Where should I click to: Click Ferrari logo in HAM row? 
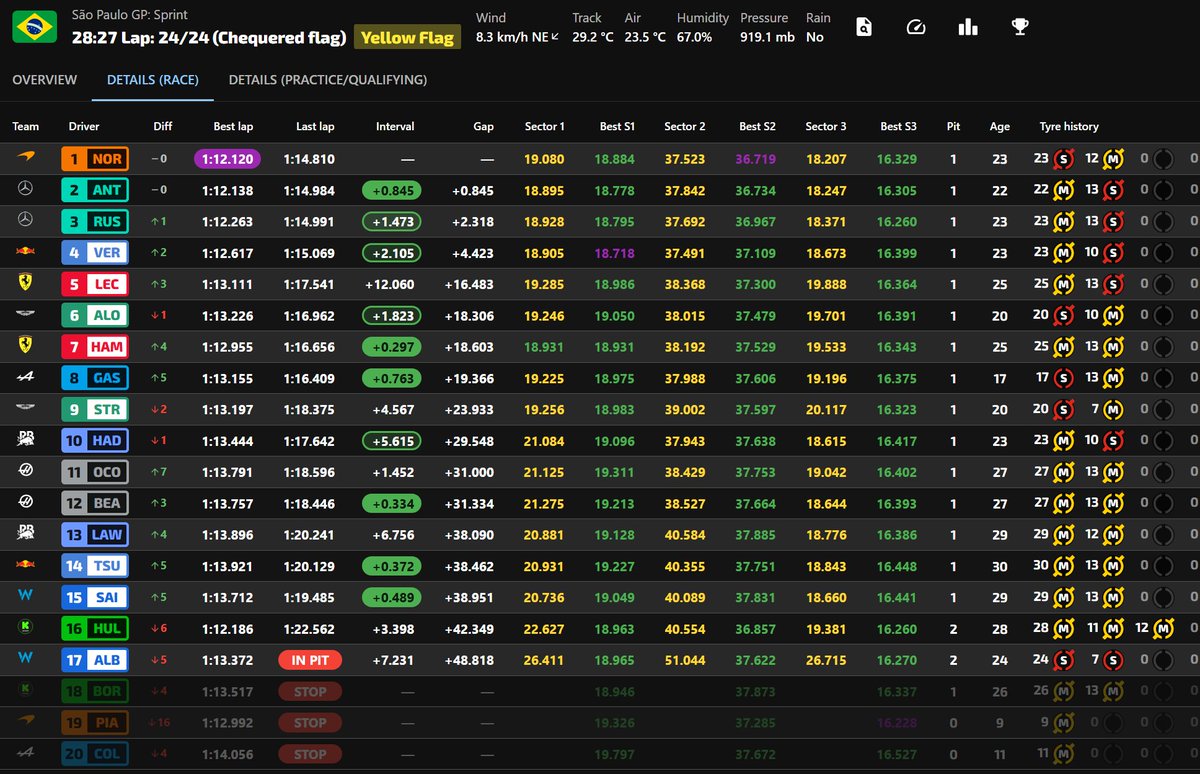pyautogui.click(x=26, y=346)
